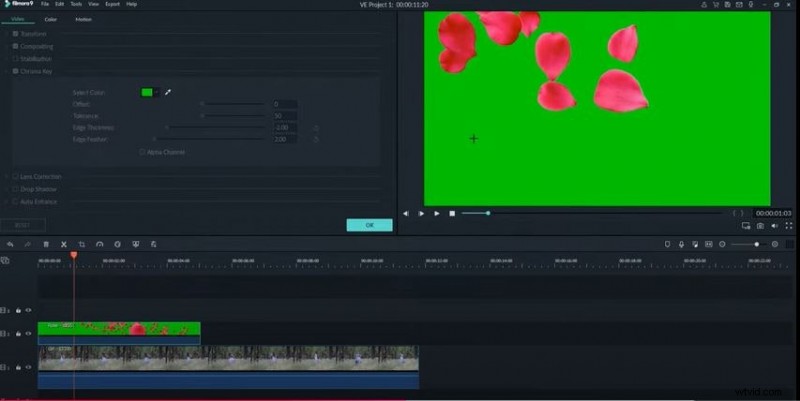Image resolution: width=800 pixels, height=401 pixels.
Task: Enable the Lens Correction checkbox
Action: 15,177
